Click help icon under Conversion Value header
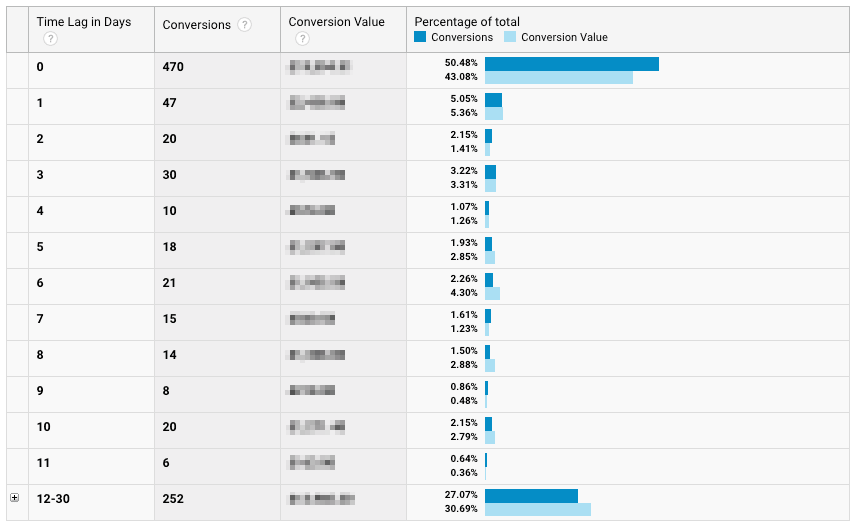 pyautogui.click(x=302, y=39)
